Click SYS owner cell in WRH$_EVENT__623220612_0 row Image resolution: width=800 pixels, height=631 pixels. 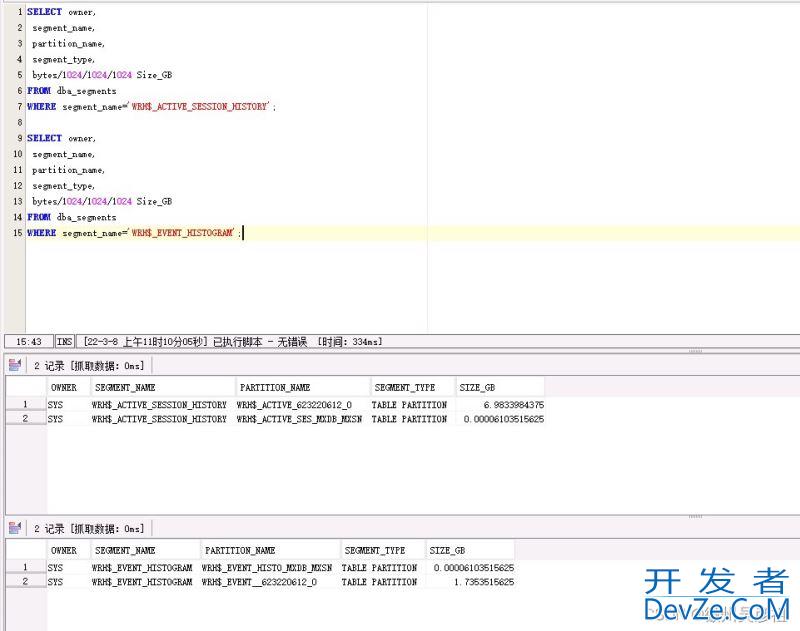[x=55, y=582]
